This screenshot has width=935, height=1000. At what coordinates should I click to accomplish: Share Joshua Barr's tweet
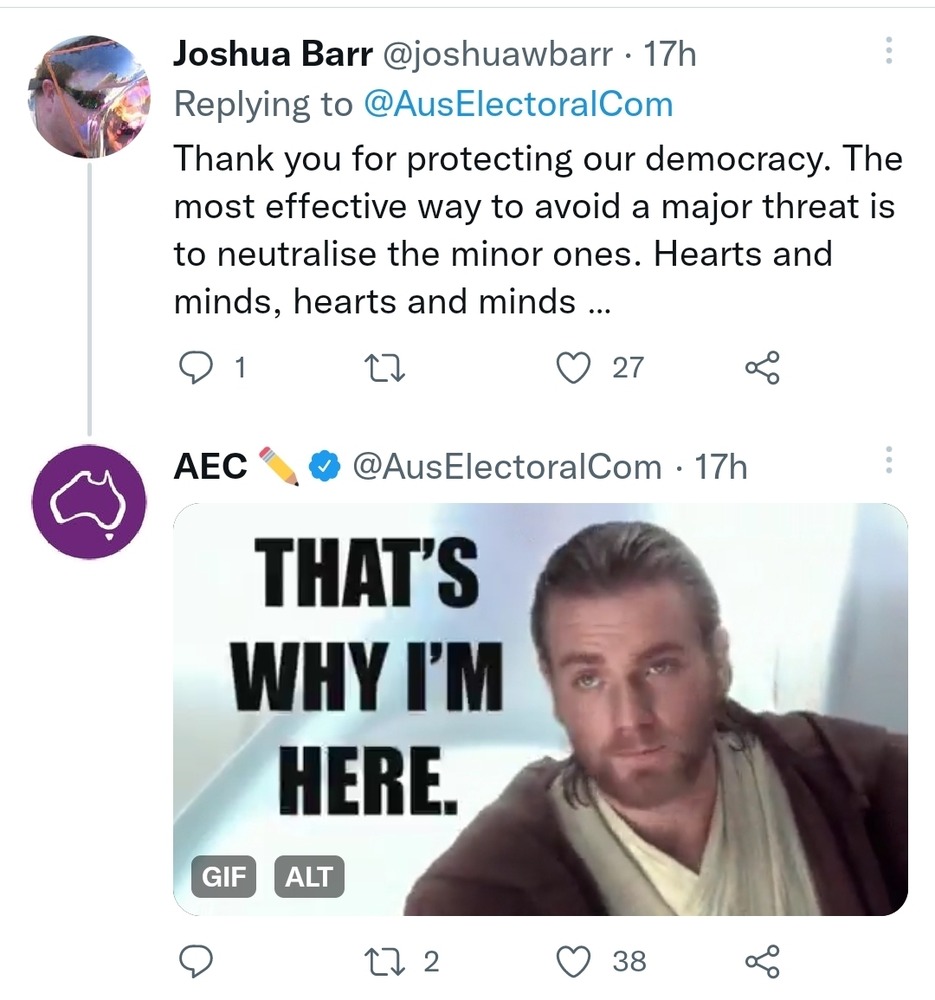coord(762,369)
